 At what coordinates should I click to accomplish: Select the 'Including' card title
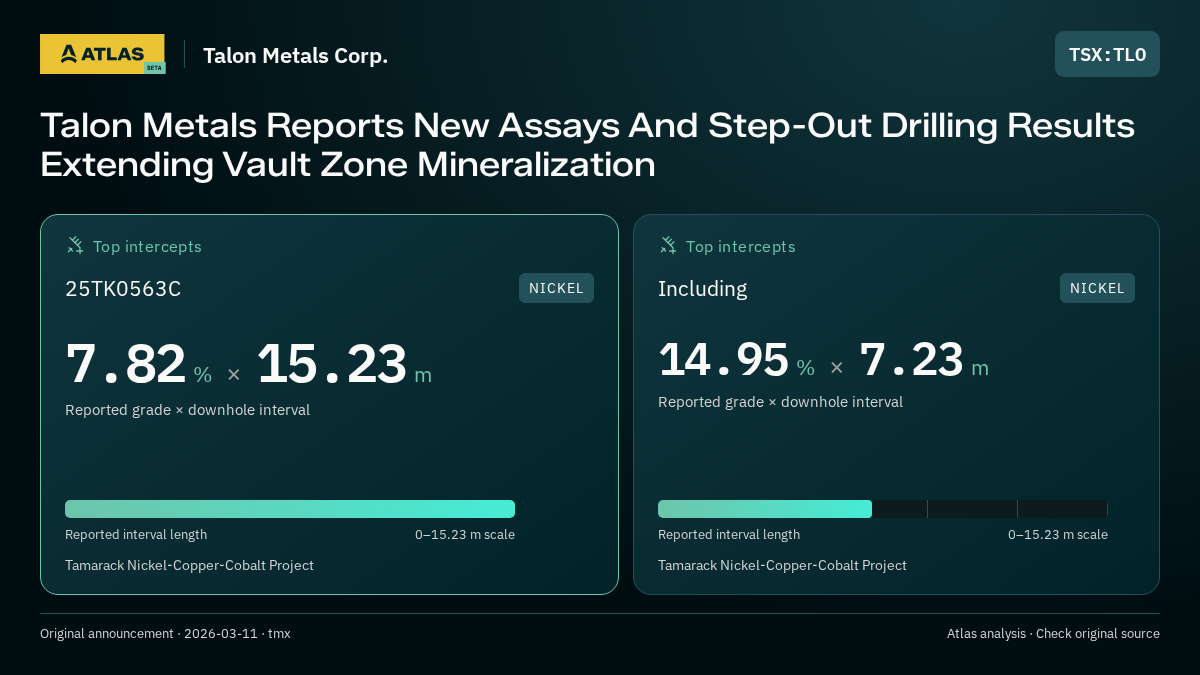[x=702, y=289]
